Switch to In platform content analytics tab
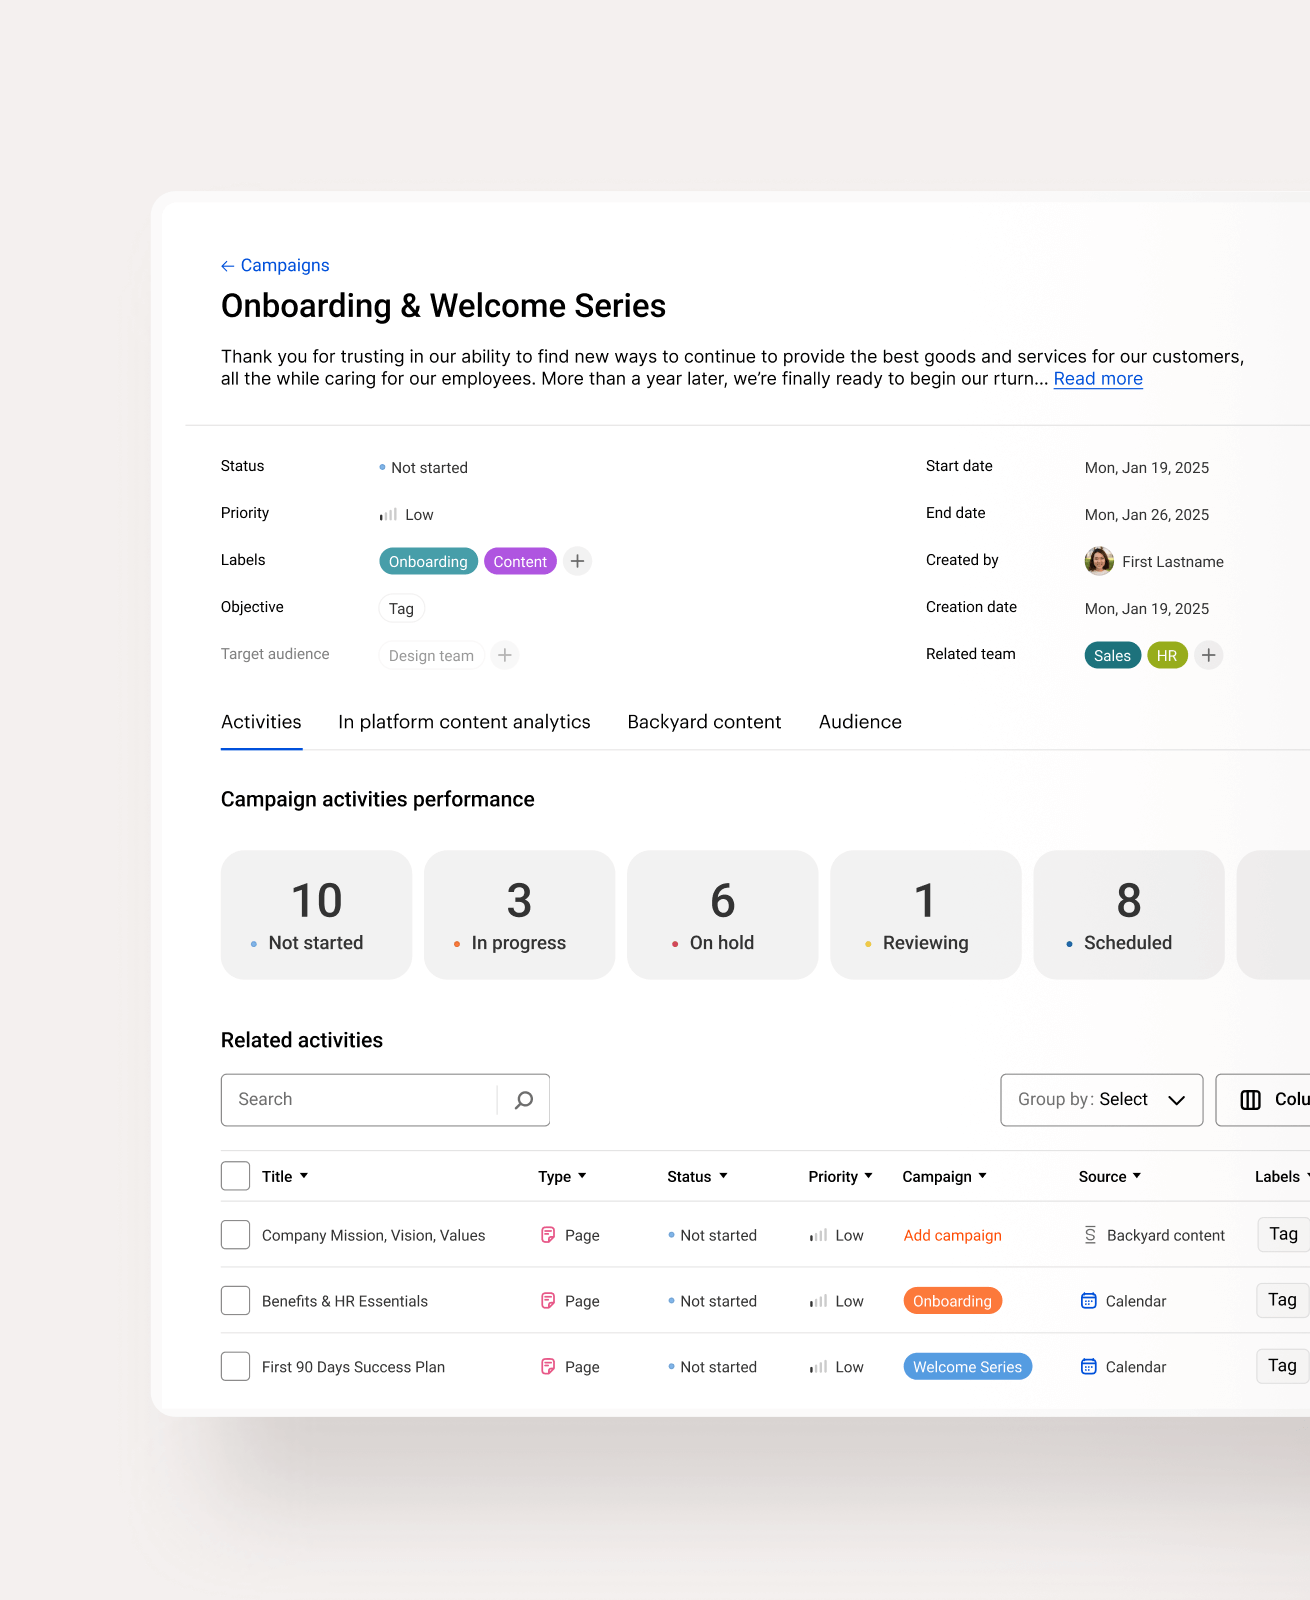1310x1600 pixels. click(x=464, y=722)
